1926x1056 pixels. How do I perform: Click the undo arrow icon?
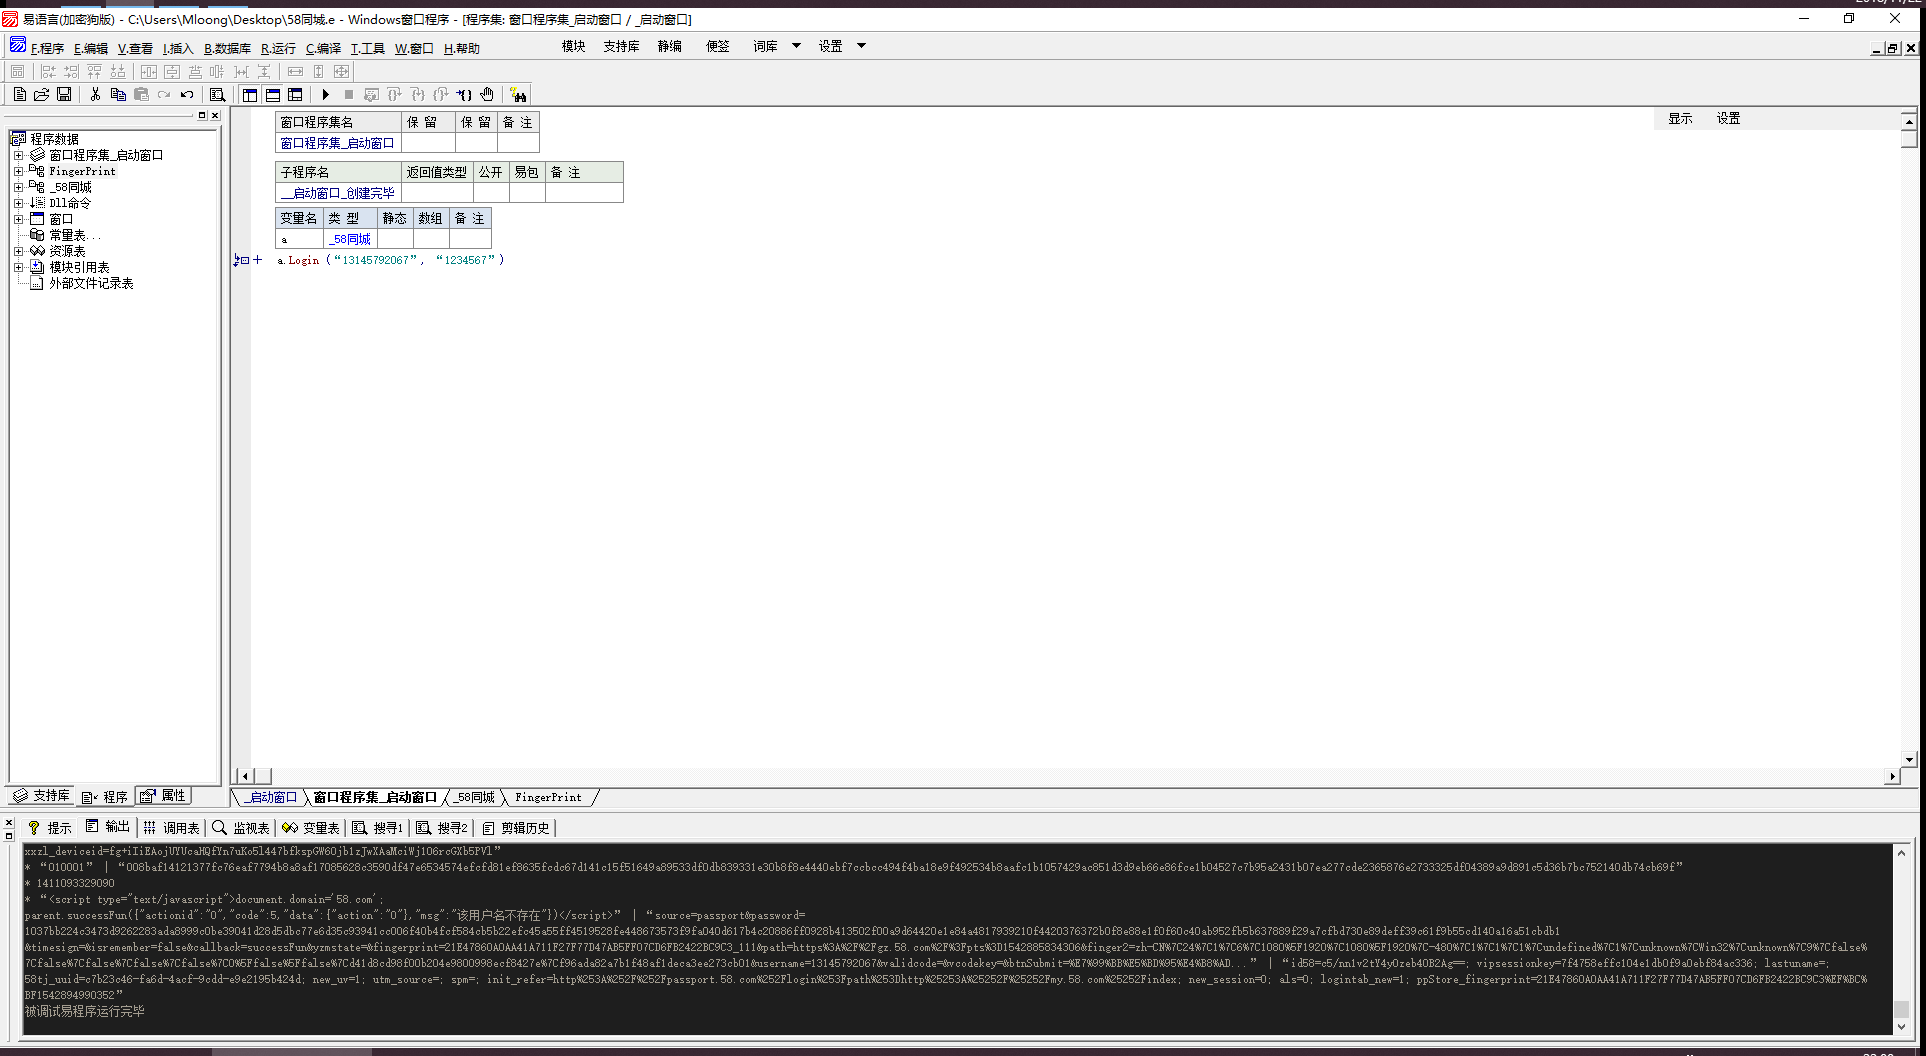[187, 94]
